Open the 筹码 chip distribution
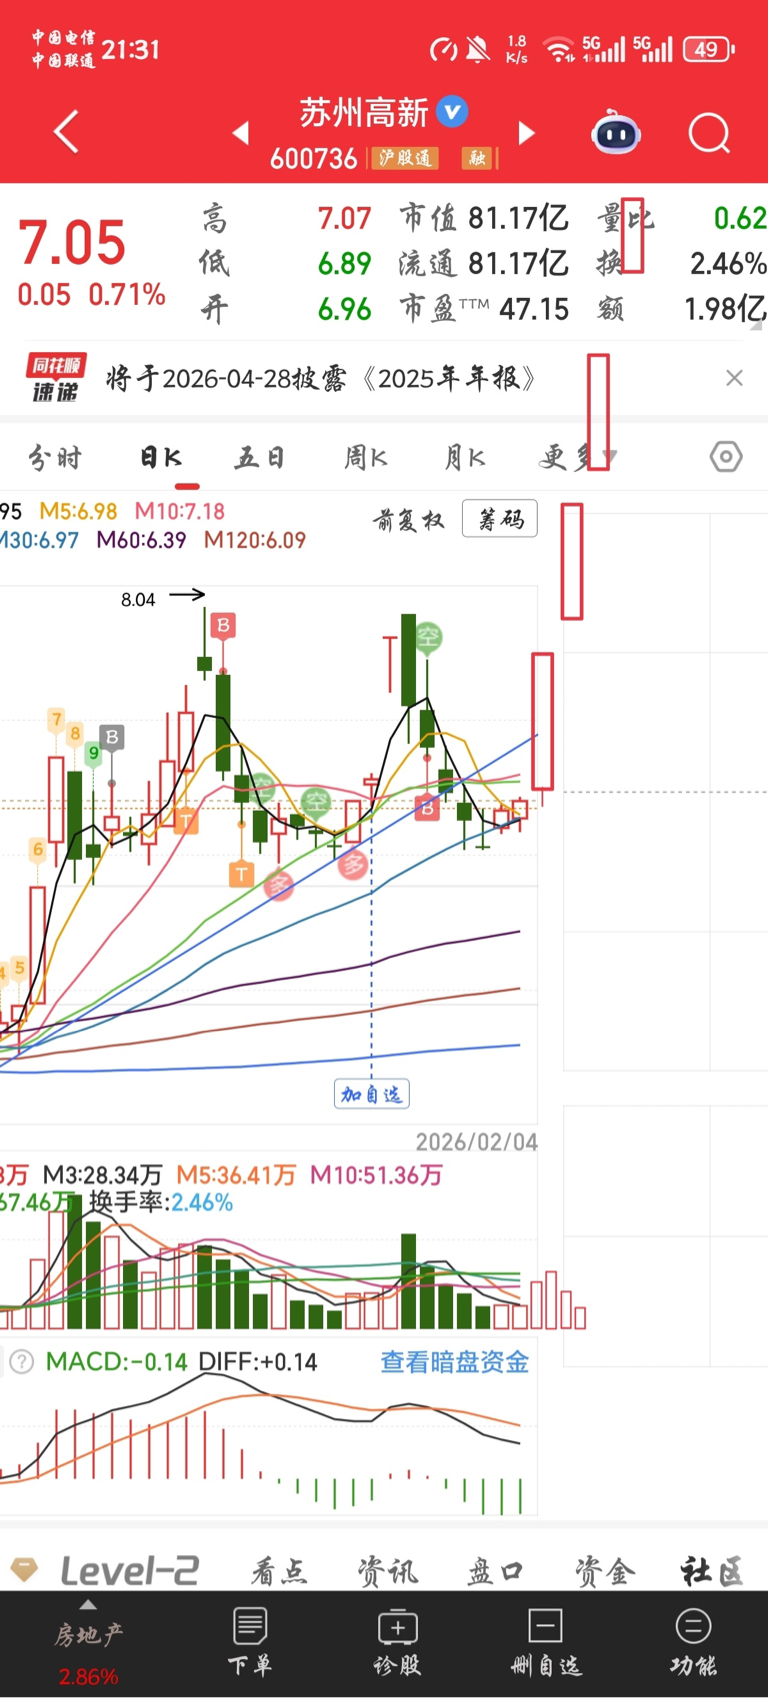The image size is (768, 1698). [x=500, y=519]
